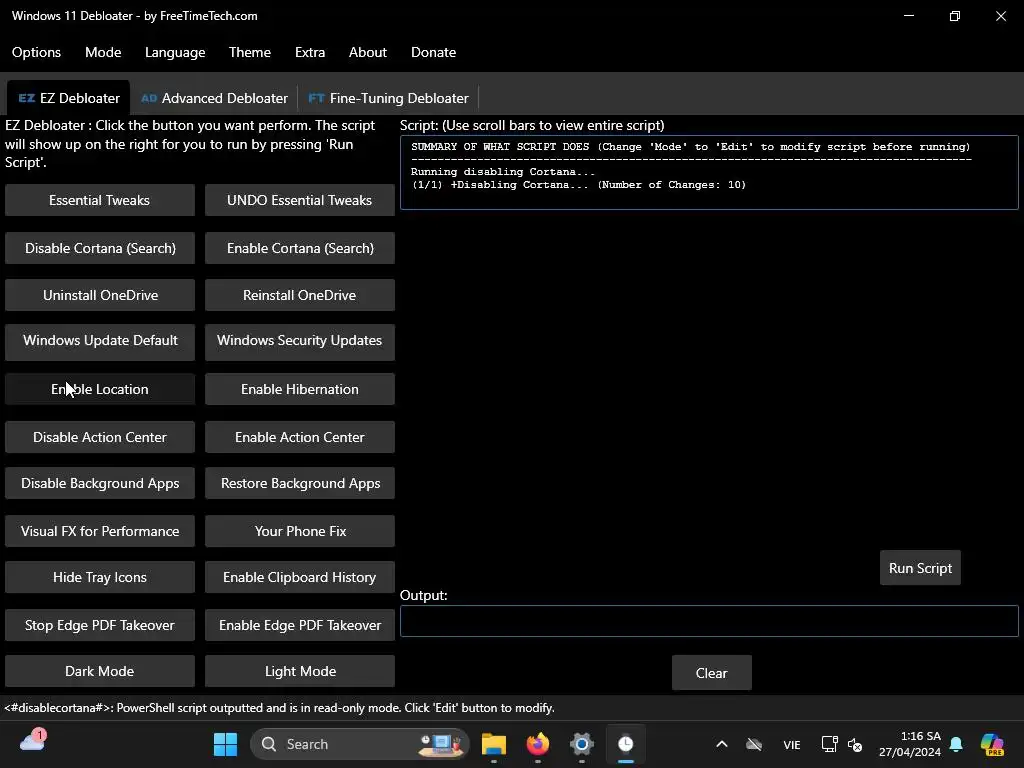Click the Clear button
Image resolution: width=1024 pixels, height=768 pixels.
(712, 673)
